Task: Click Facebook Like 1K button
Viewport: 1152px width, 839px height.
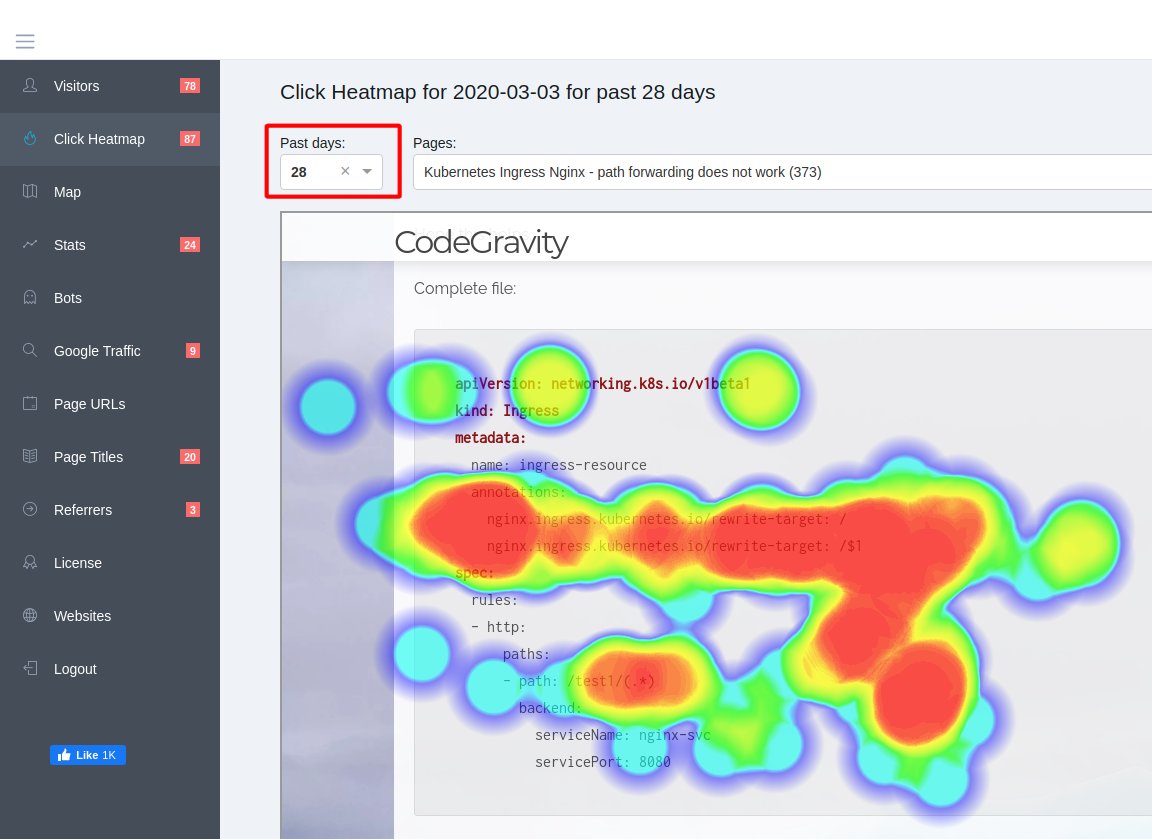Action: [x=87, y=755]
